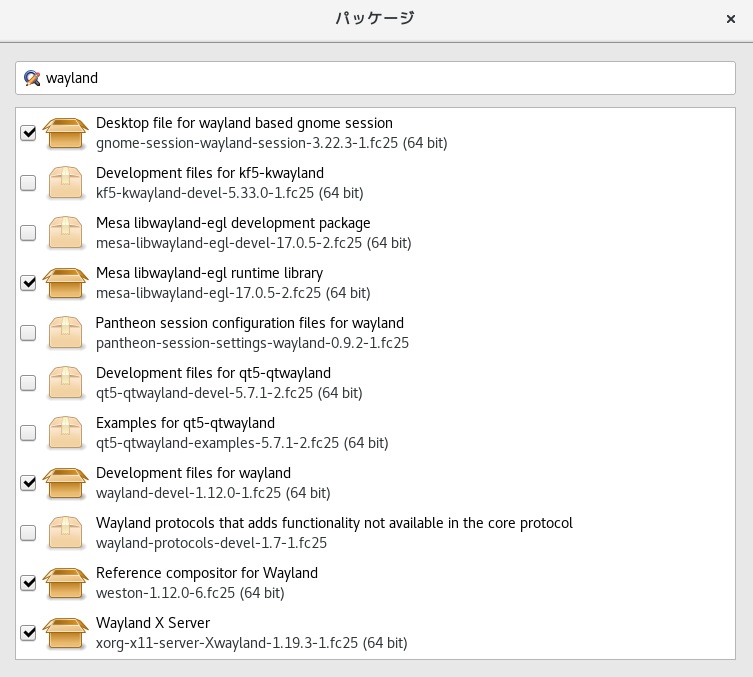Tick the wayland-protocols-devel checkbox

click(28, 533)
